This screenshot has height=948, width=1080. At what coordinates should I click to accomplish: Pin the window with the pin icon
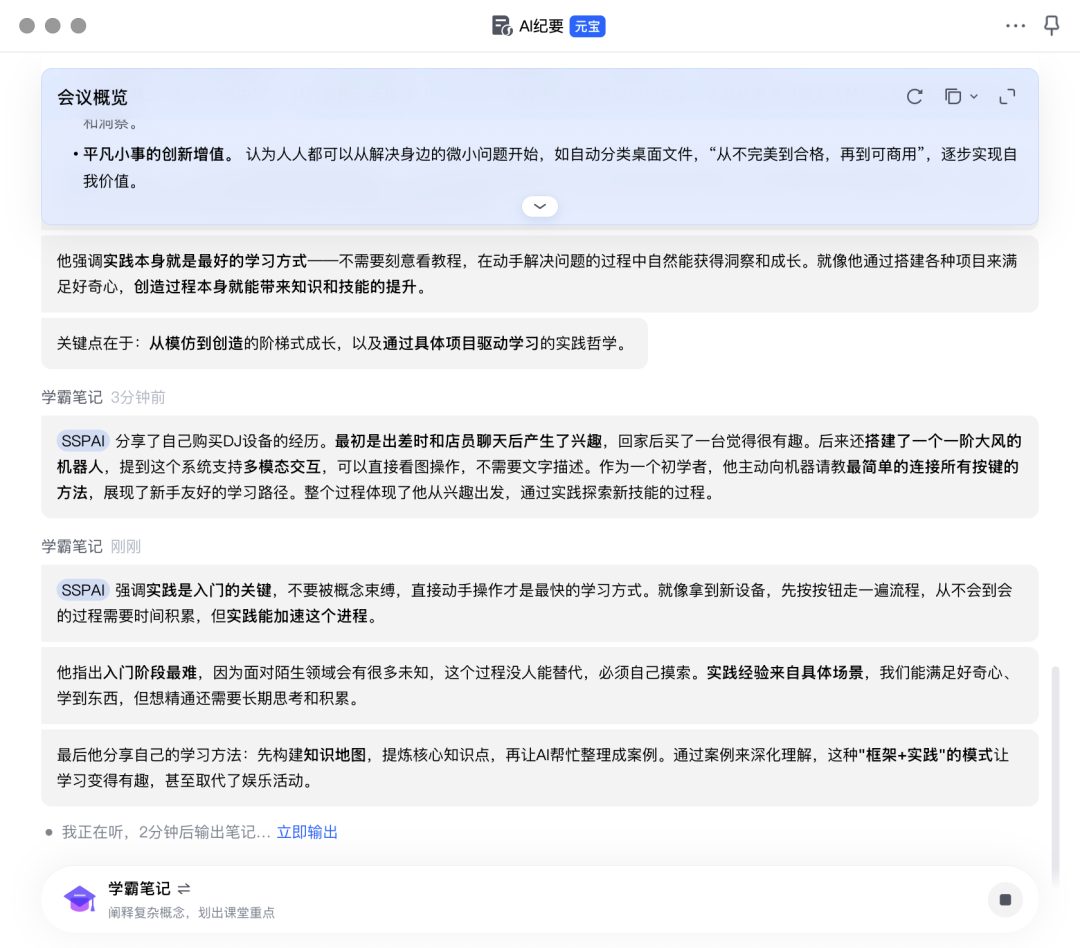click(x=1052, y=25)
